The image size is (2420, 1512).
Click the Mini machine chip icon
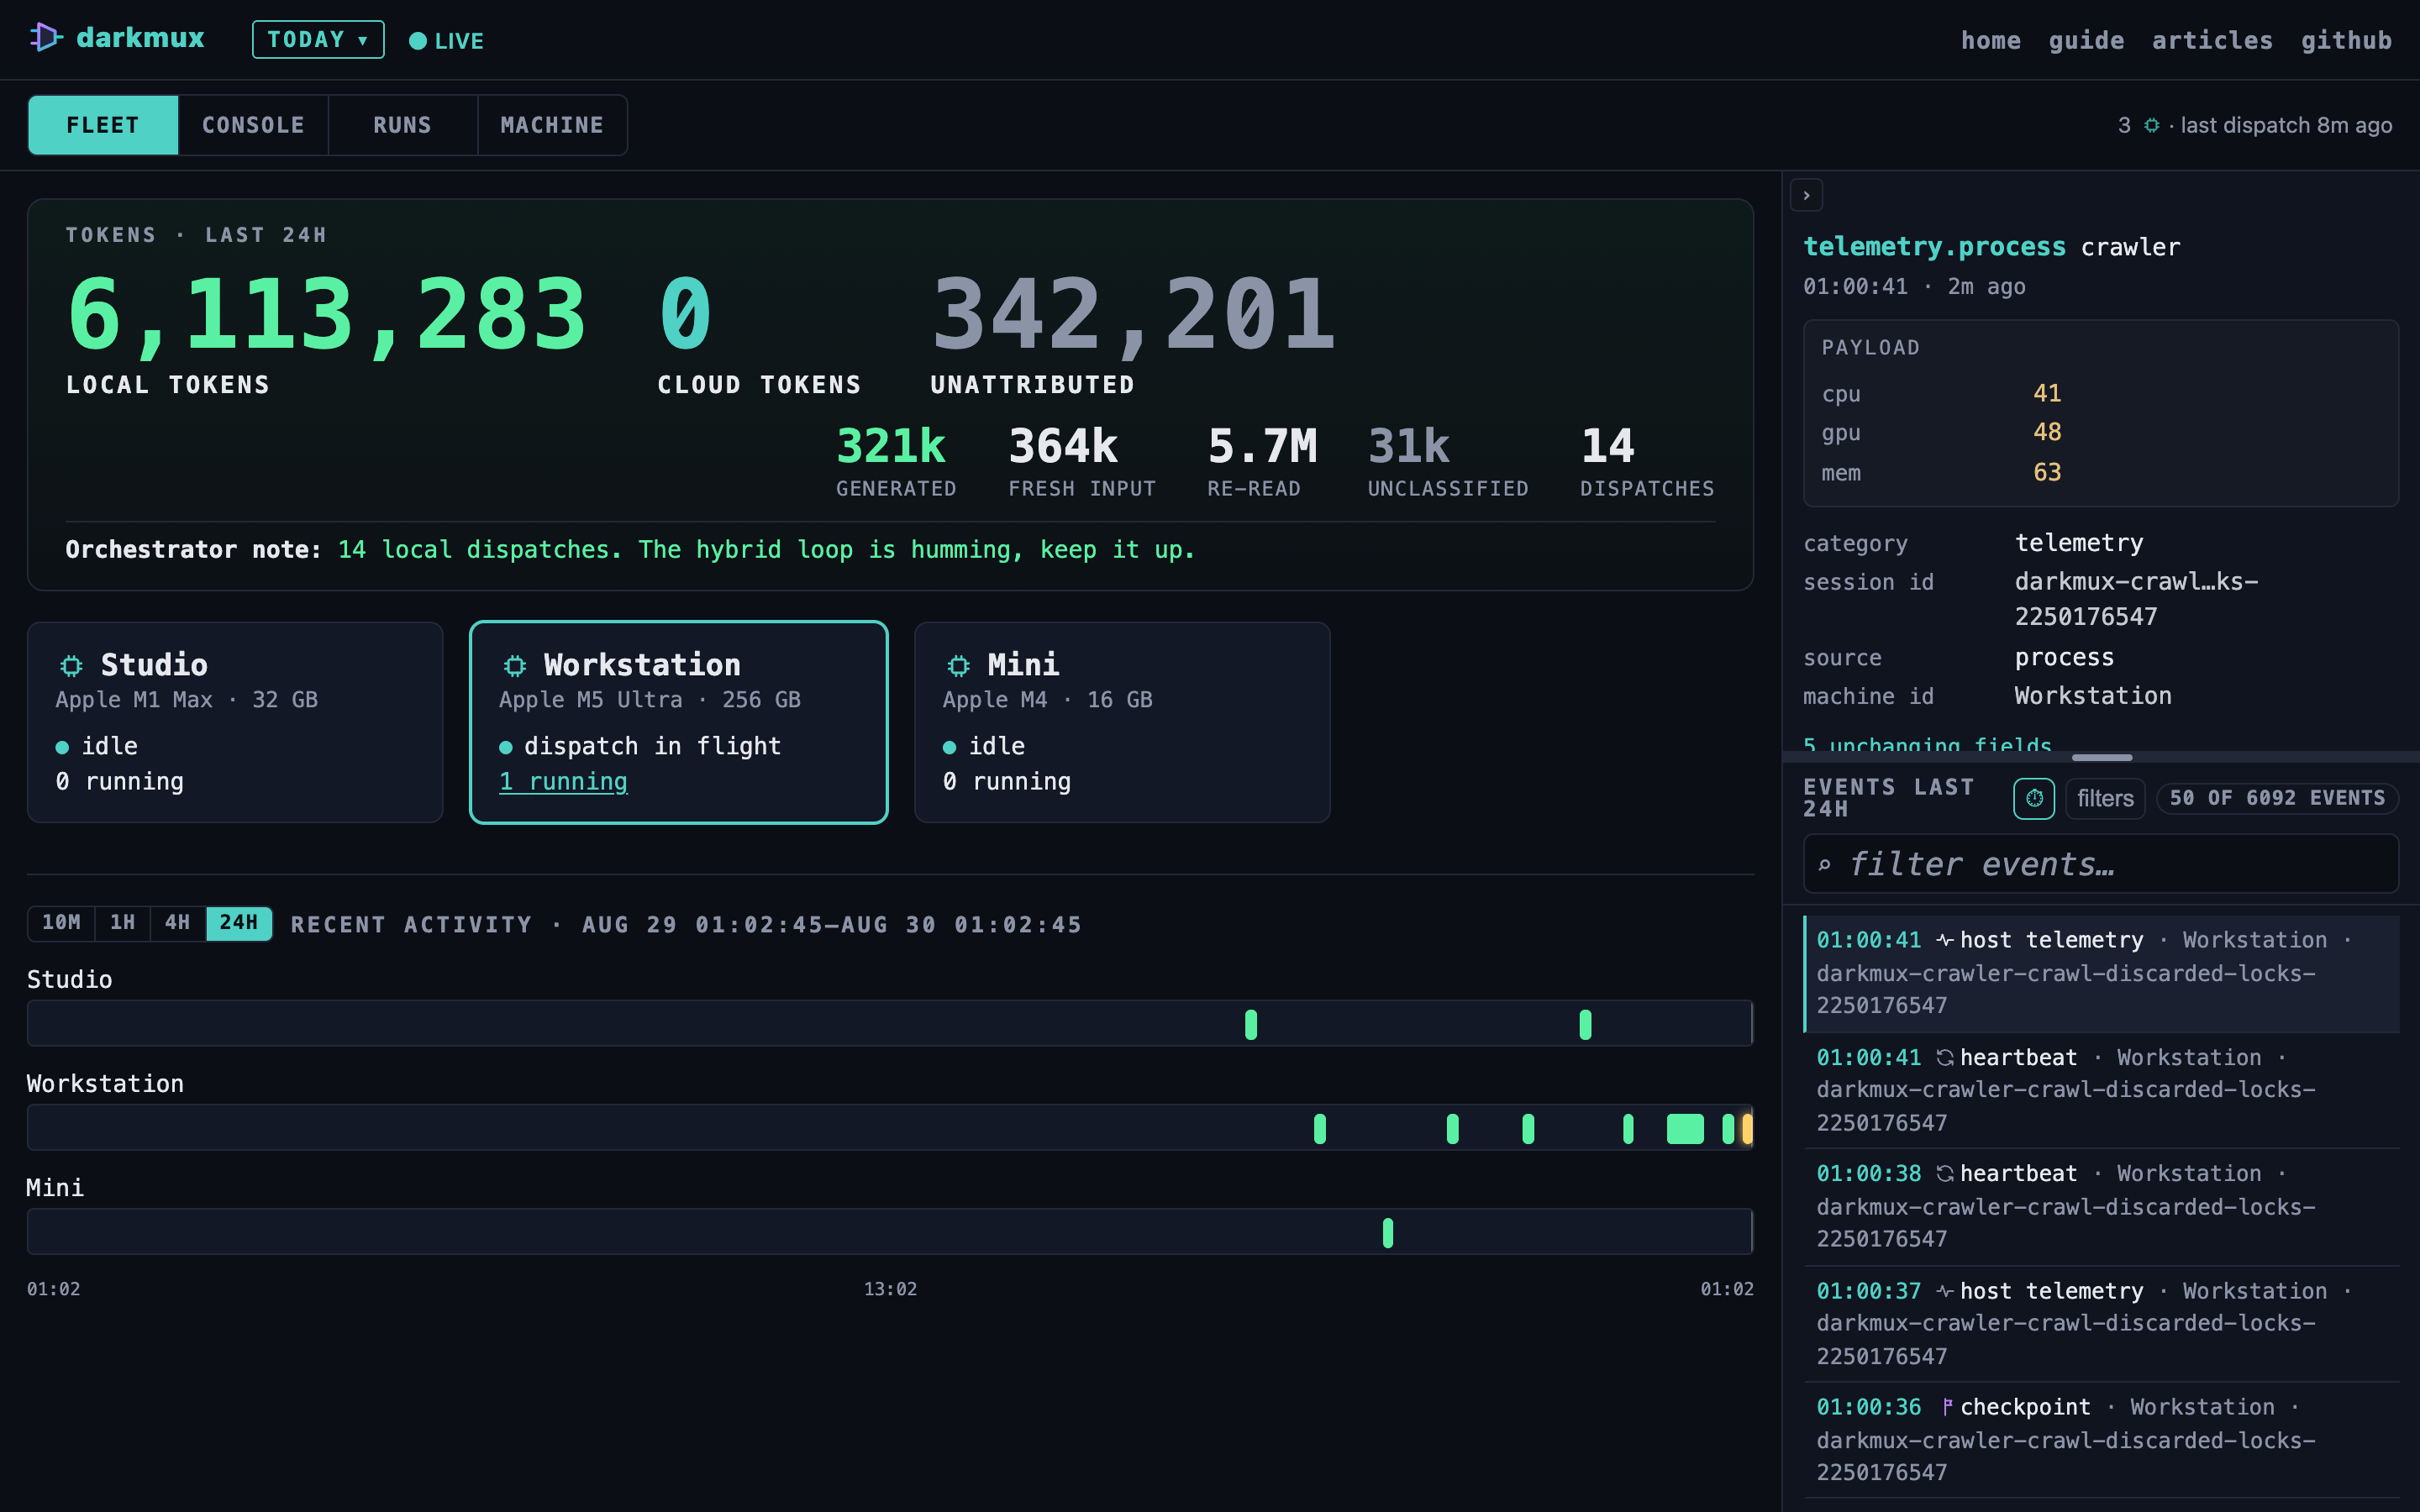(x=958, y=665)
